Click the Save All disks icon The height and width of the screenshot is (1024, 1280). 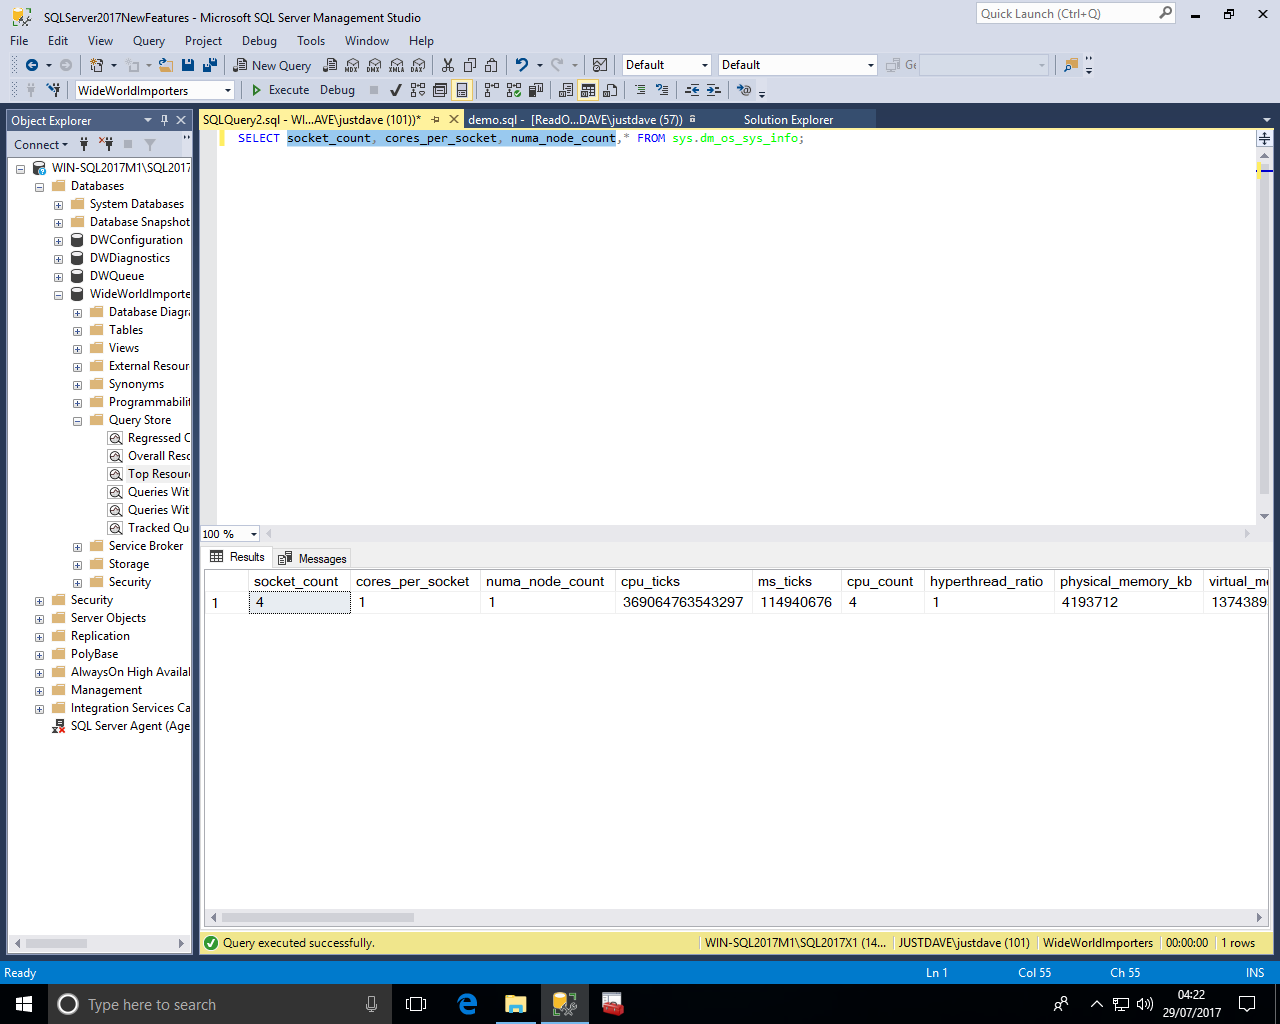point(210,65)
